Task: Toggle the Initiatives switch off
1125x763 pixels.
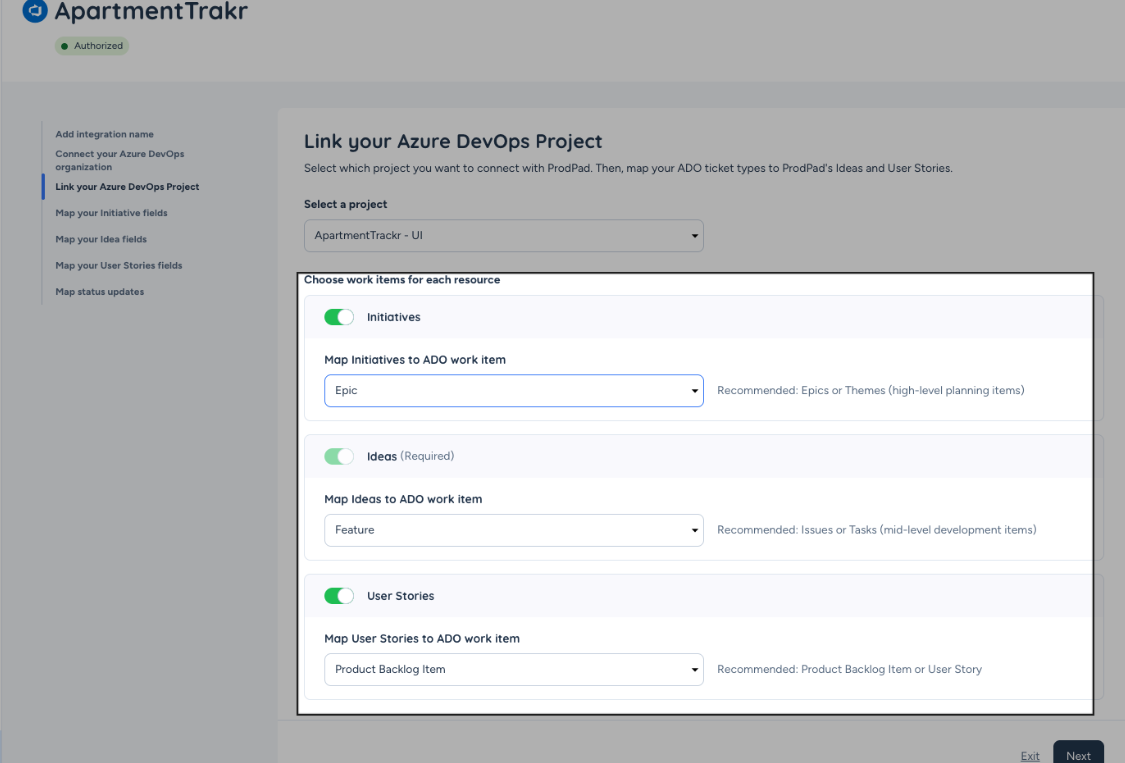Action: [339, 317]
